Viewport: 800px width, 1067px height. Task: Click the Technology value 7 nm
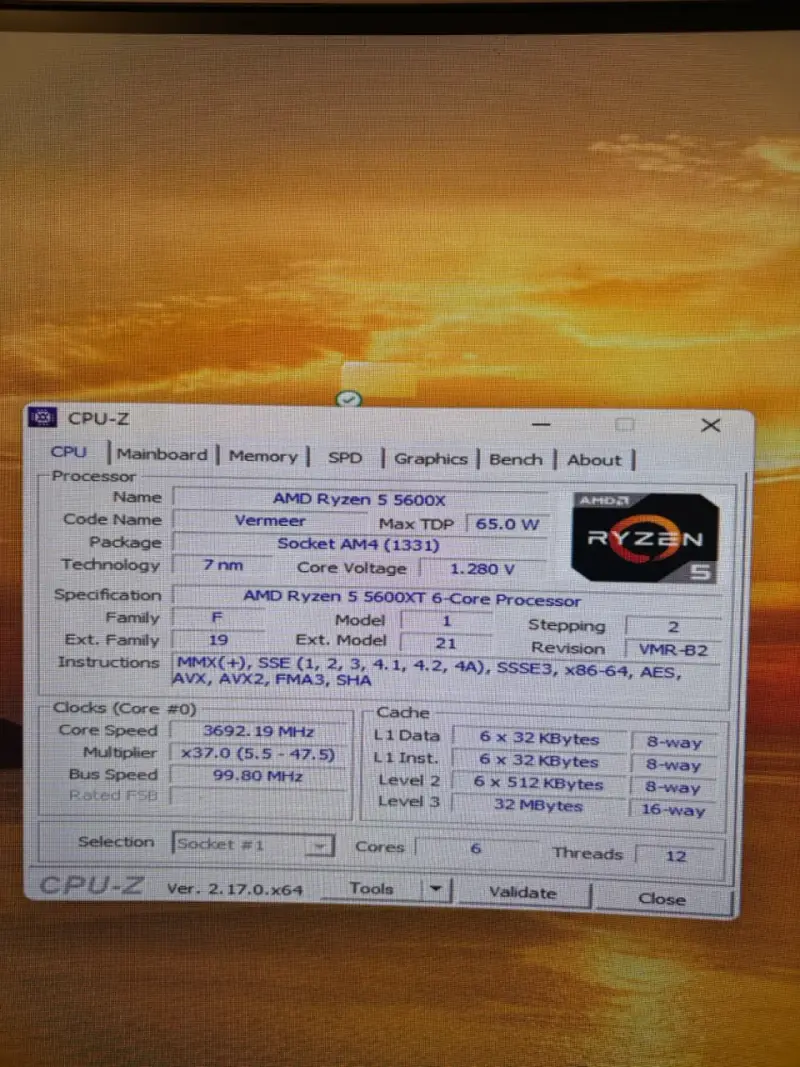point(223,565)
